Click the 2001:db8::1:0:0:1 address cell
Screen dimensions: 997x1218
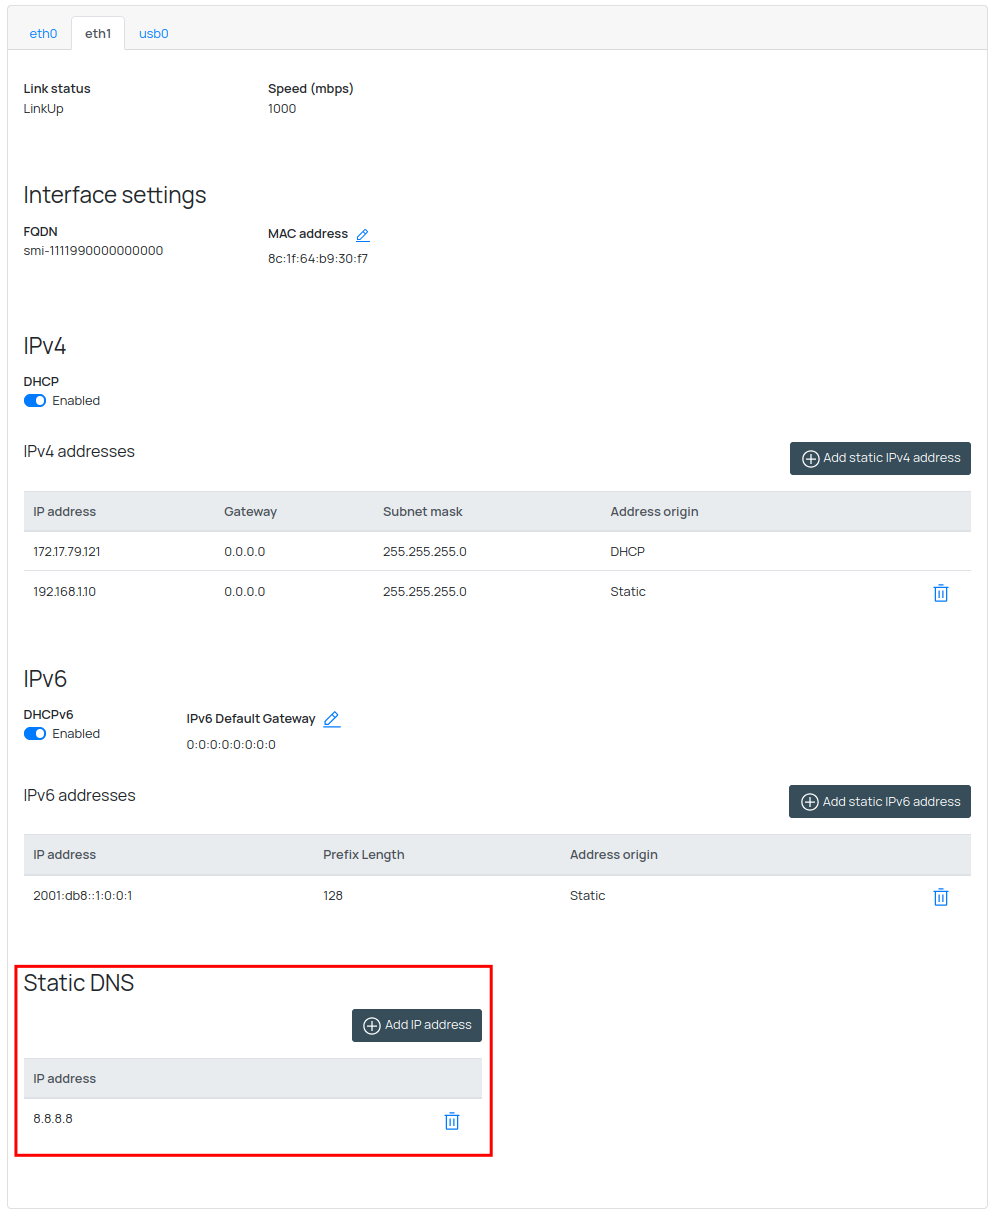pyautogui.click(x=83, y=896)
